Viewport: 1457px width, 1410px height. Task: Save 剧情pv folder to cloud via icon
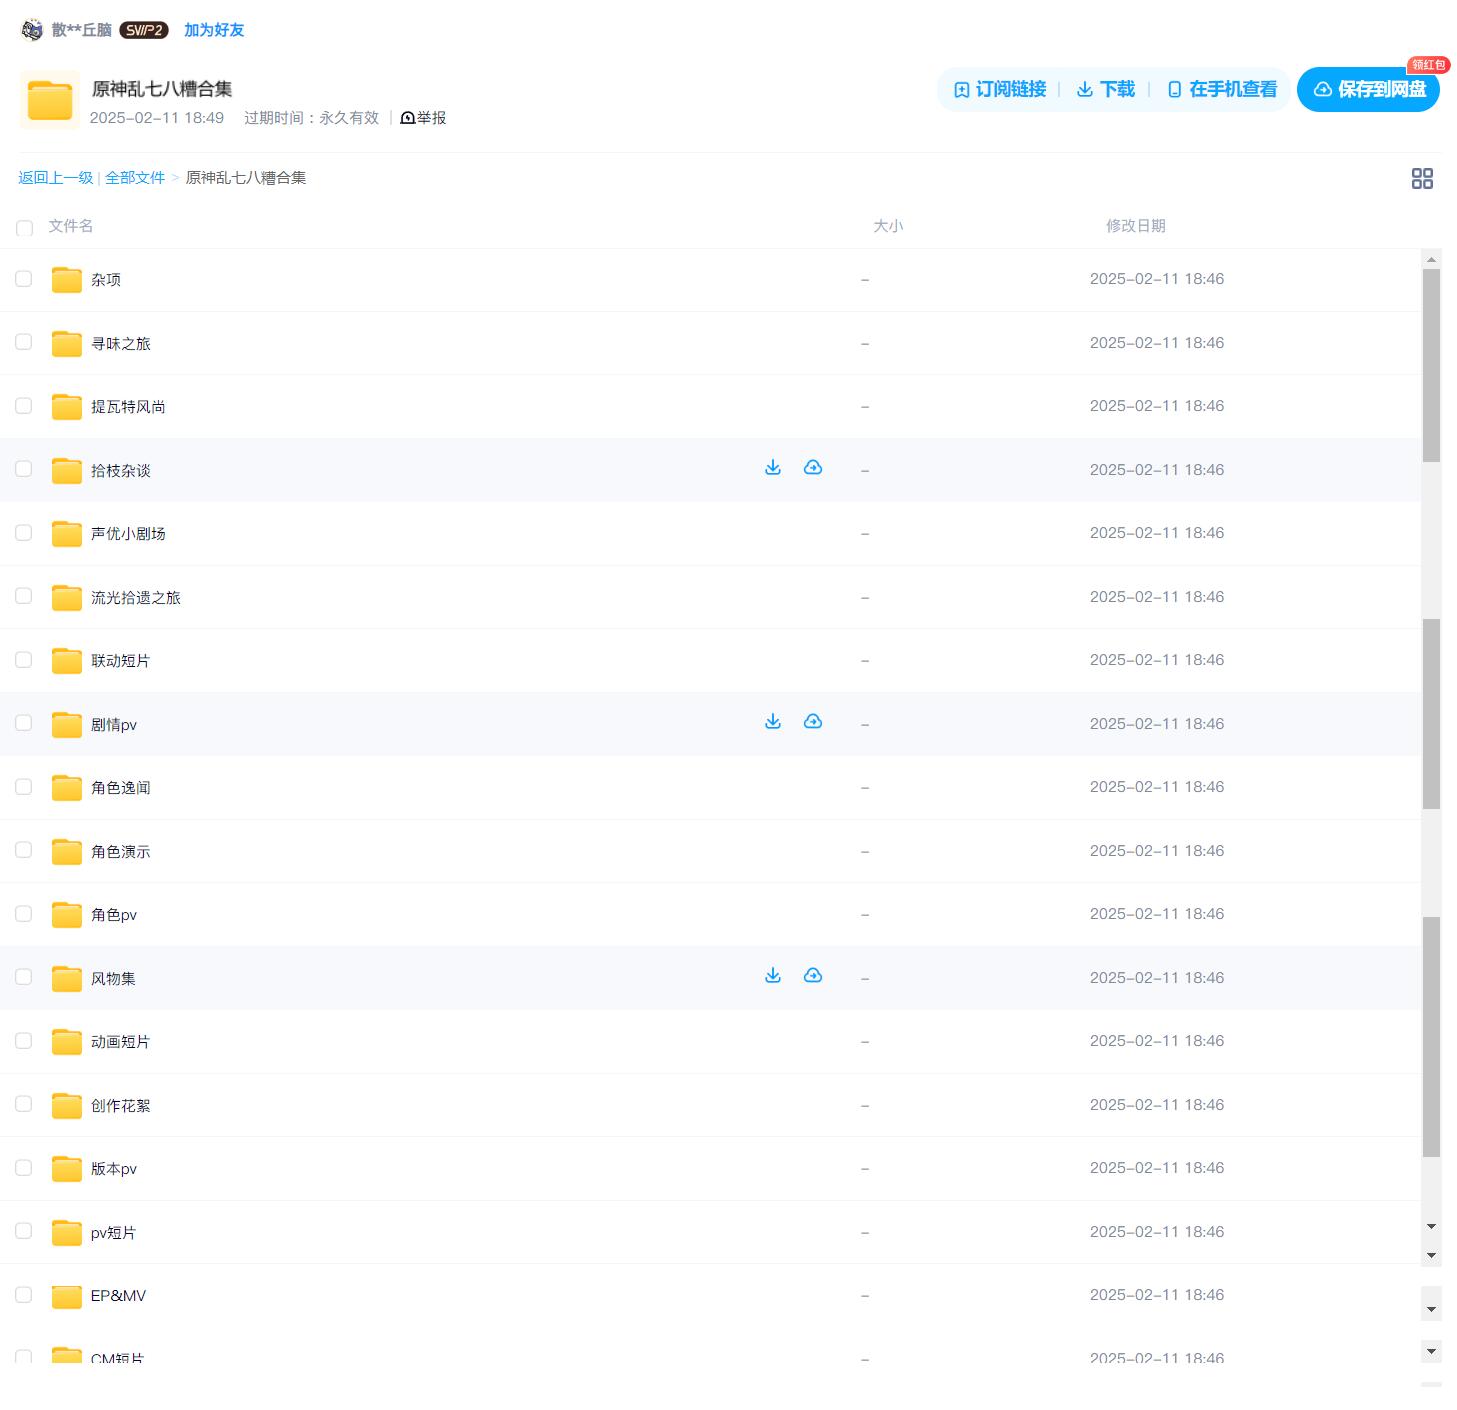812,722
